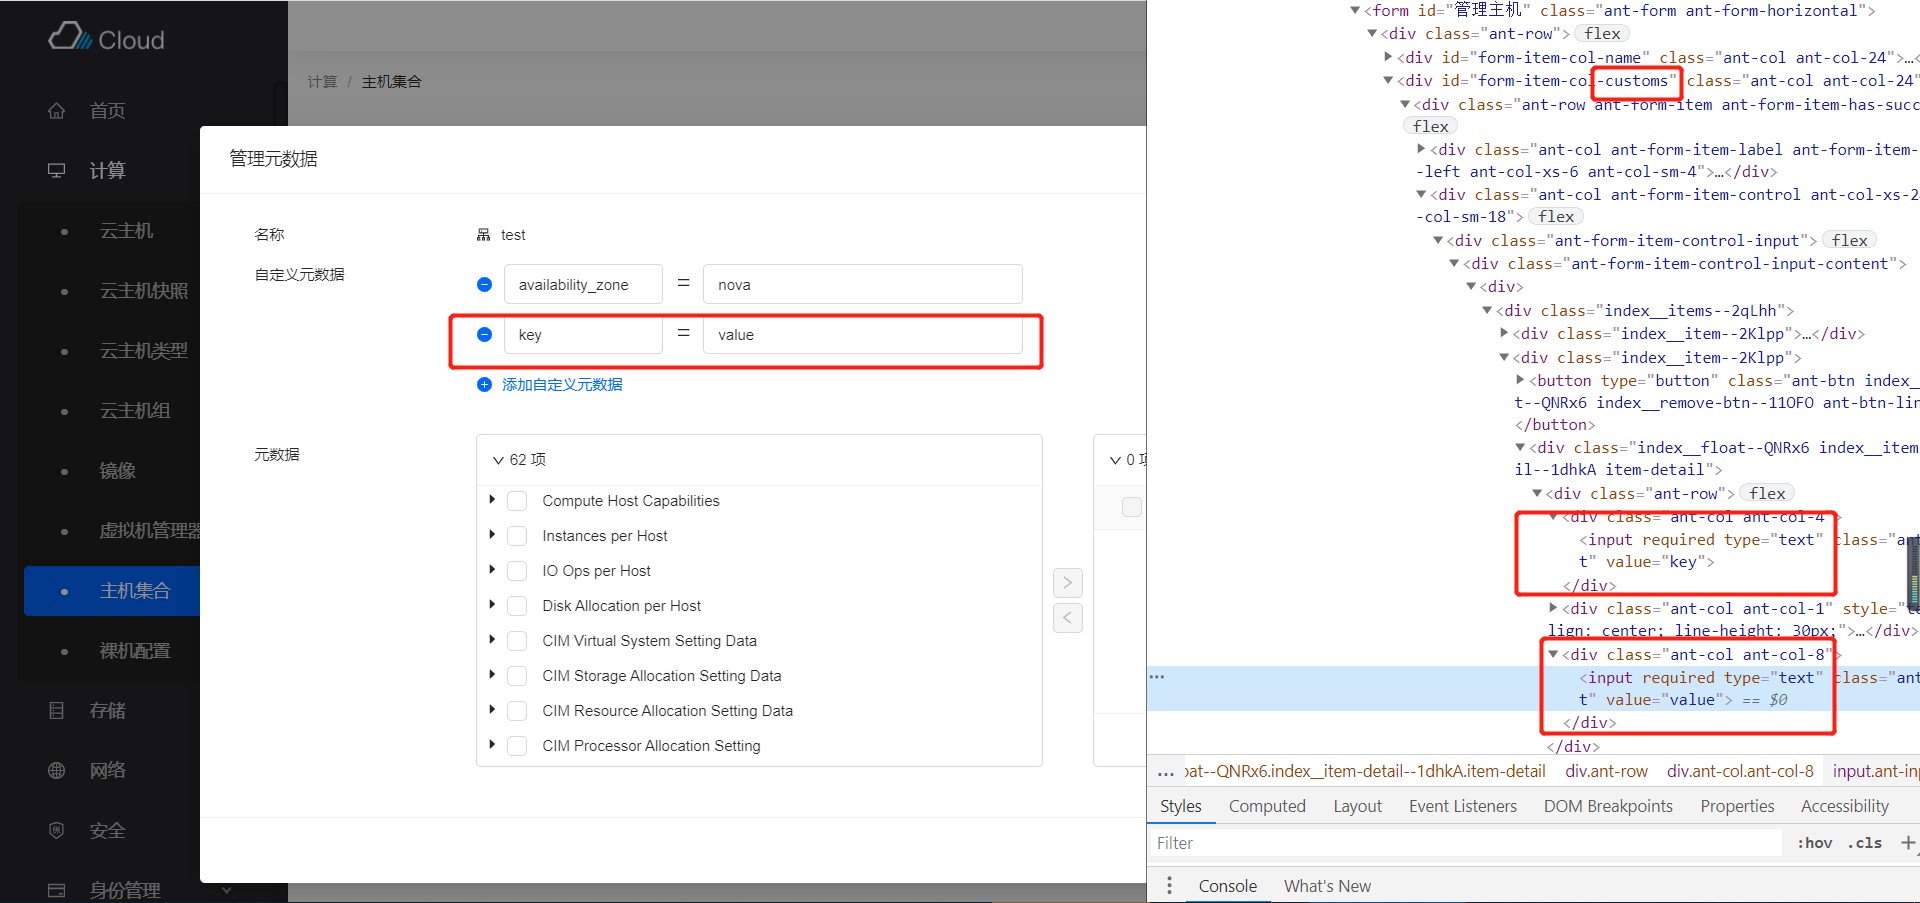
Task: Move items left with arrow button
Action: 1067,618
